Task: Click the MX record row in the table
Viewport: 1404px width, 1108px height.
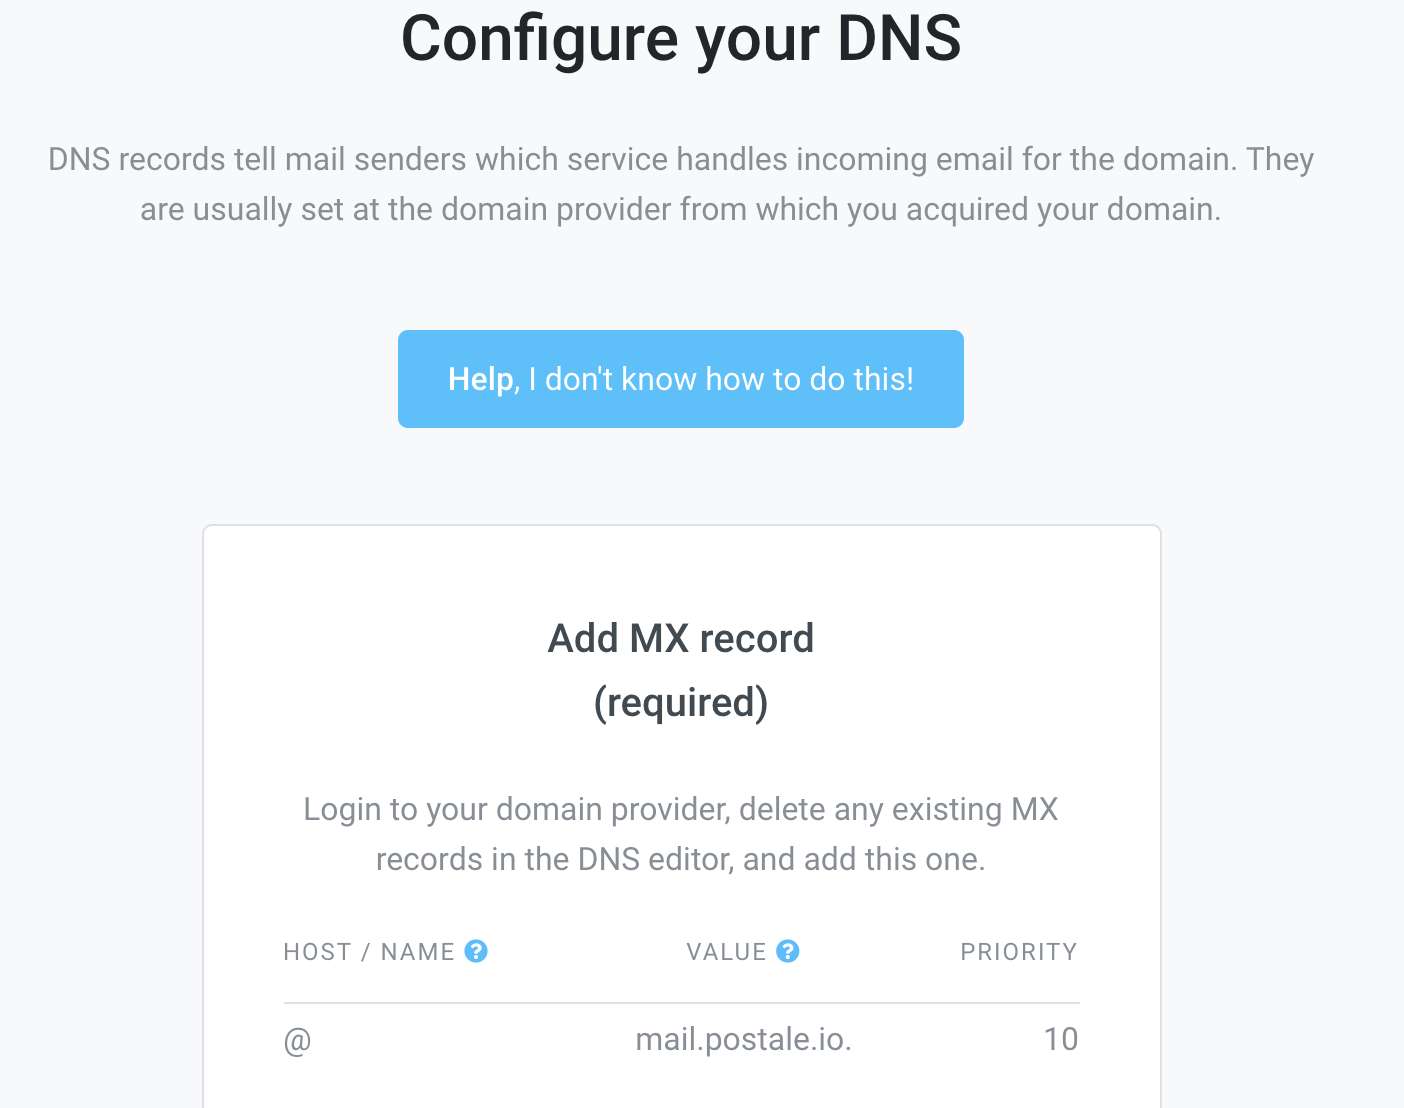Action: coord(680,1040)
